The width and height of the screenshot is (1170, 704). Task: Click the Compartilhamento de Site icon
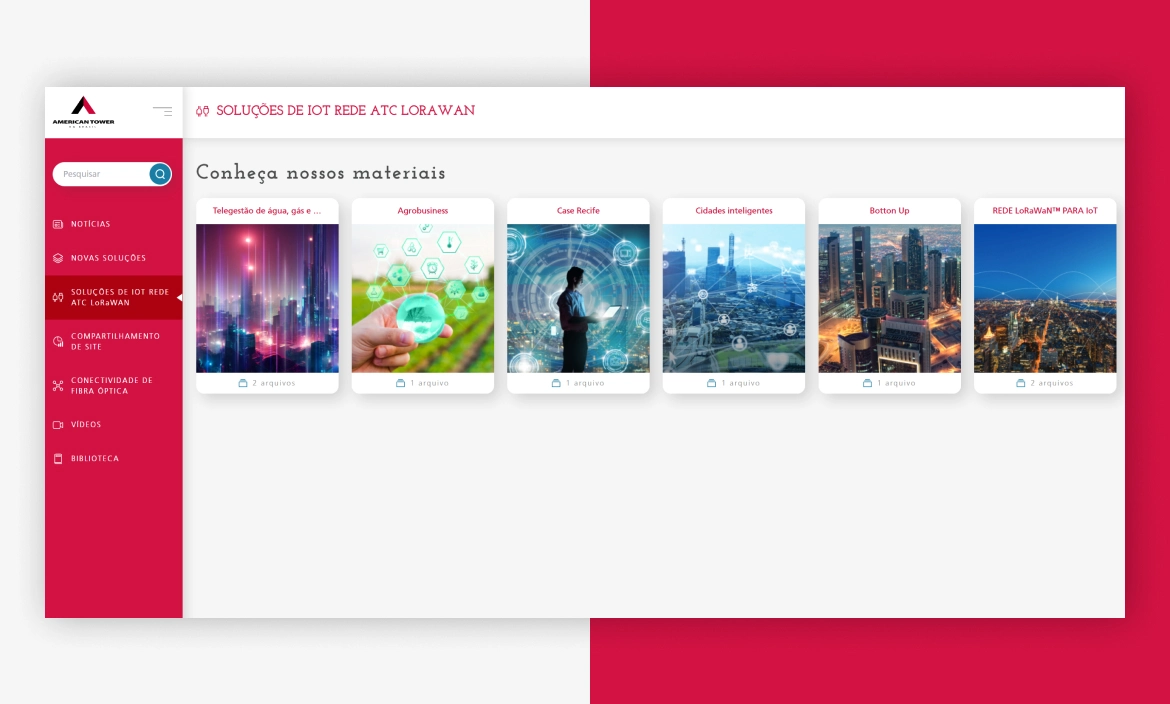[x=58, y=342]
